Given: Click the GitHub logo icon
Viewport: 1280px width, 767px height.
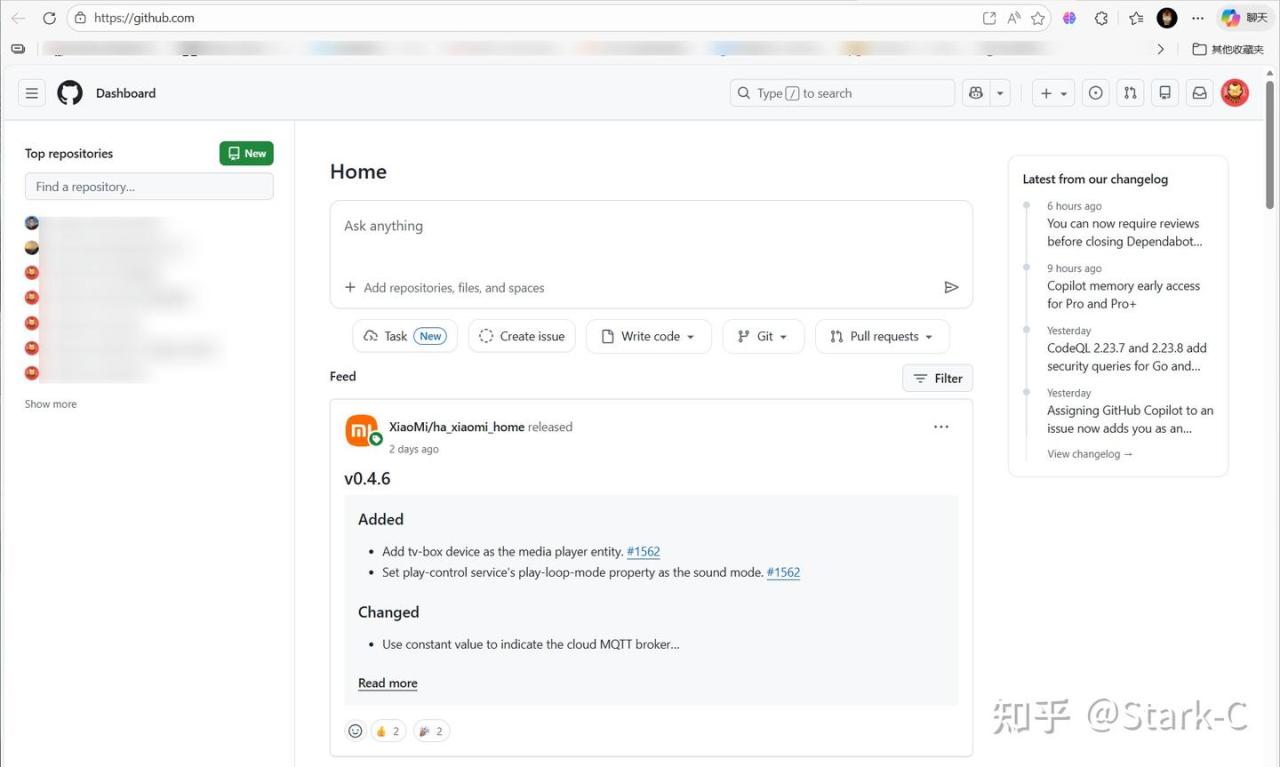Looking at the screenshot, I should tap(70, 93).
